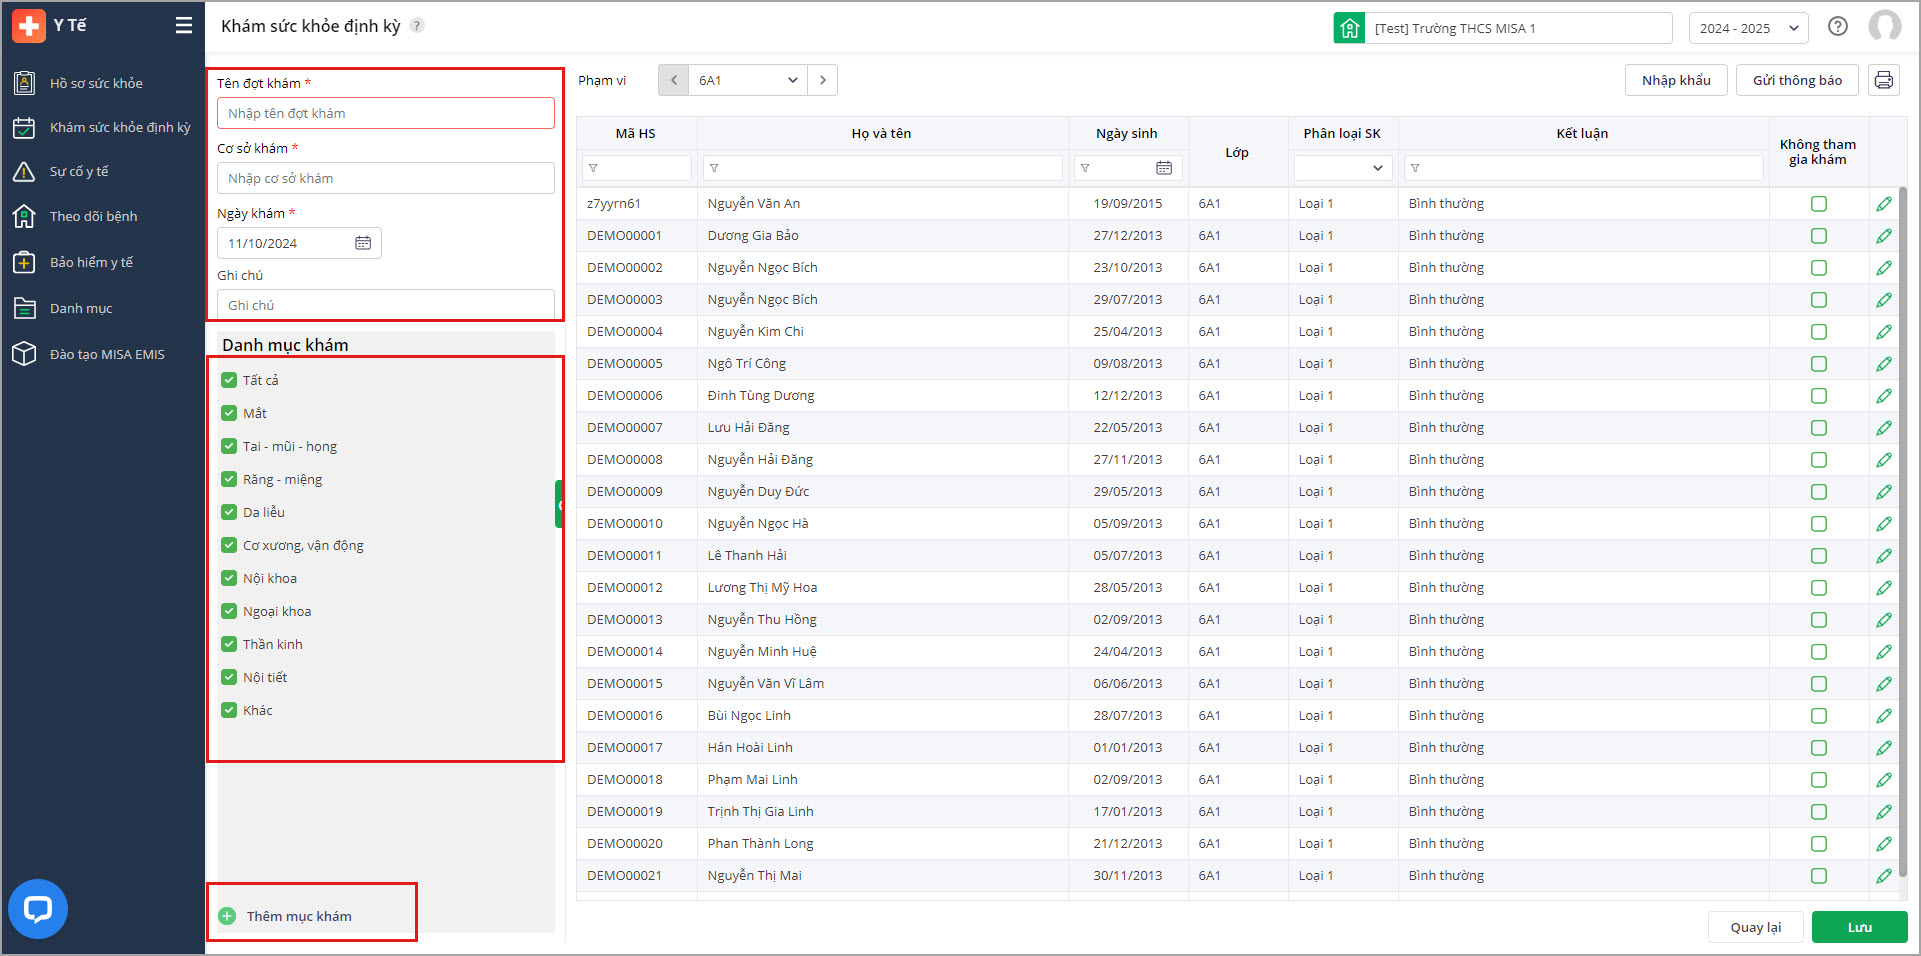Edit the row for Dương Gia Bảo
The image size is (1921, 956).
1884,236
